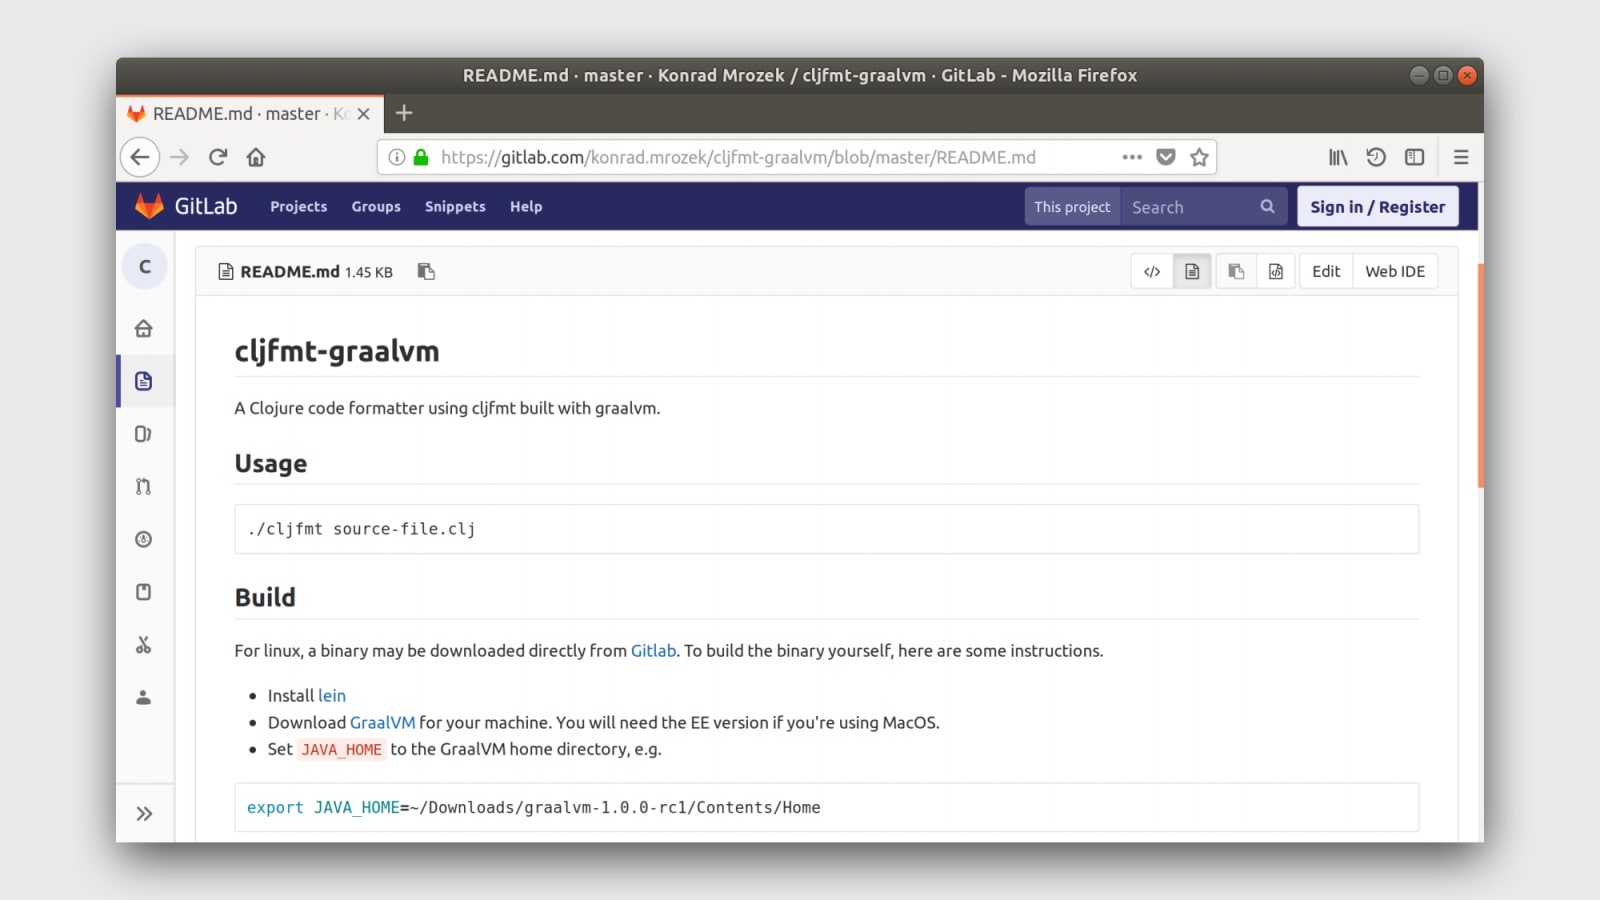
Task: Open new browser tab with plus
Action: pos(404,113)
